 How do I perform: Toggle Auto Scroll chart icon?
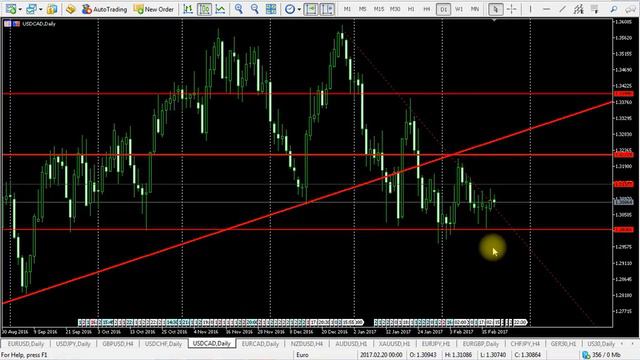point(311,9)
